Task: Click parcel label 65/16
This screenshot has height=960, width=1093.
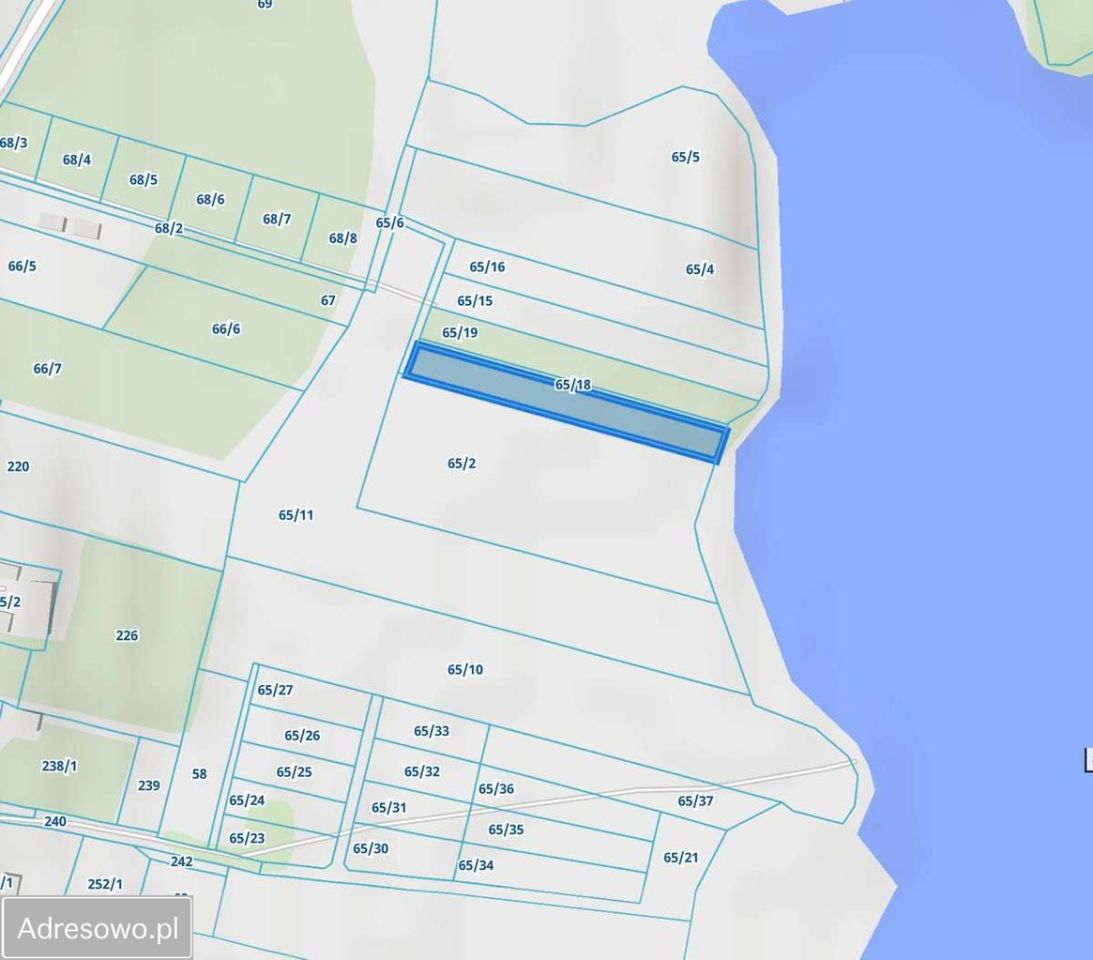Action: point(487,267)
